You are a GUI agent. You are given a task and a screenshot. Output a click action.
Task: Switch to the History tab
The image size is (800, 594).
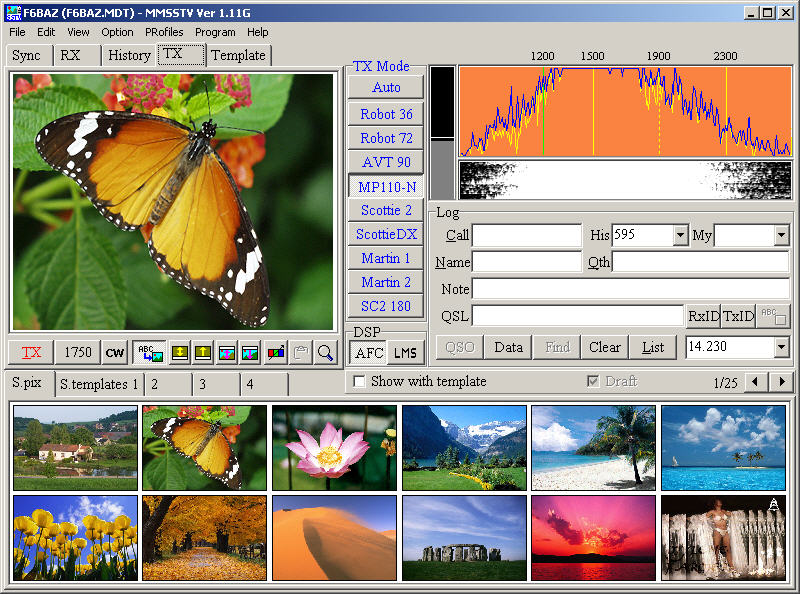tap(129, 55)
